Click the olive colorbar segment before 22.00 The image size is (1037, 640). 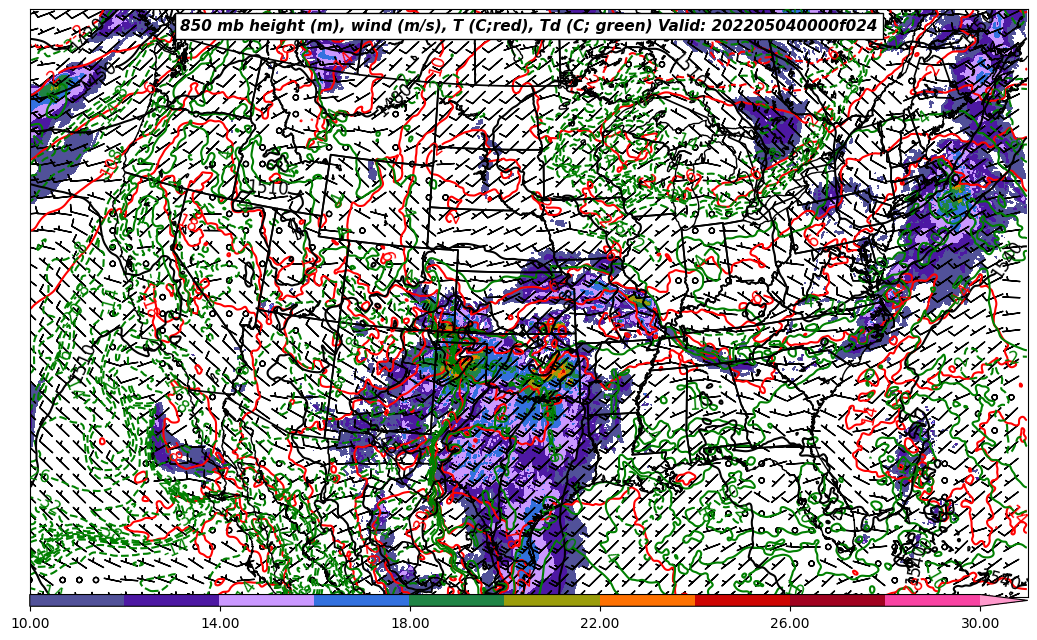pos(552,600)
